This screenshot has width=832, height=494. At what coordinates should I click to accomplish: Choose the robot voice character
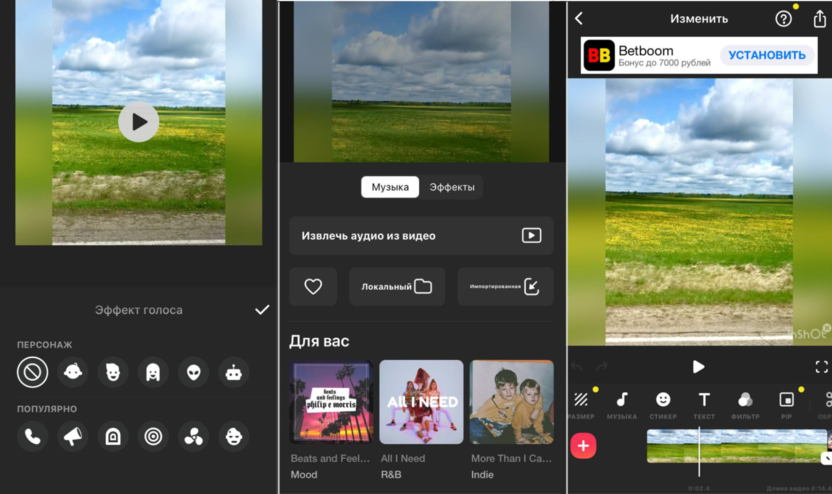click(233, 372)
